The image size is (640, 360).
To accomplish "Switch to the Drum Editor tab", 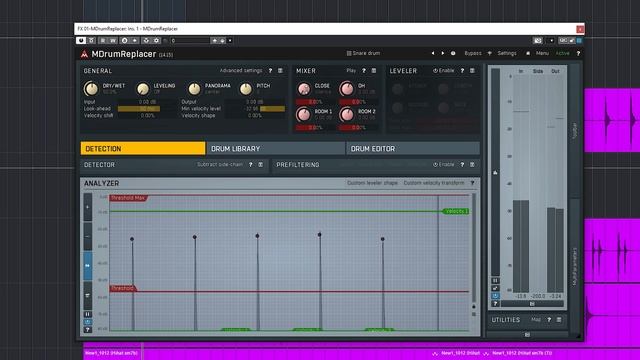I will point(413,149).
